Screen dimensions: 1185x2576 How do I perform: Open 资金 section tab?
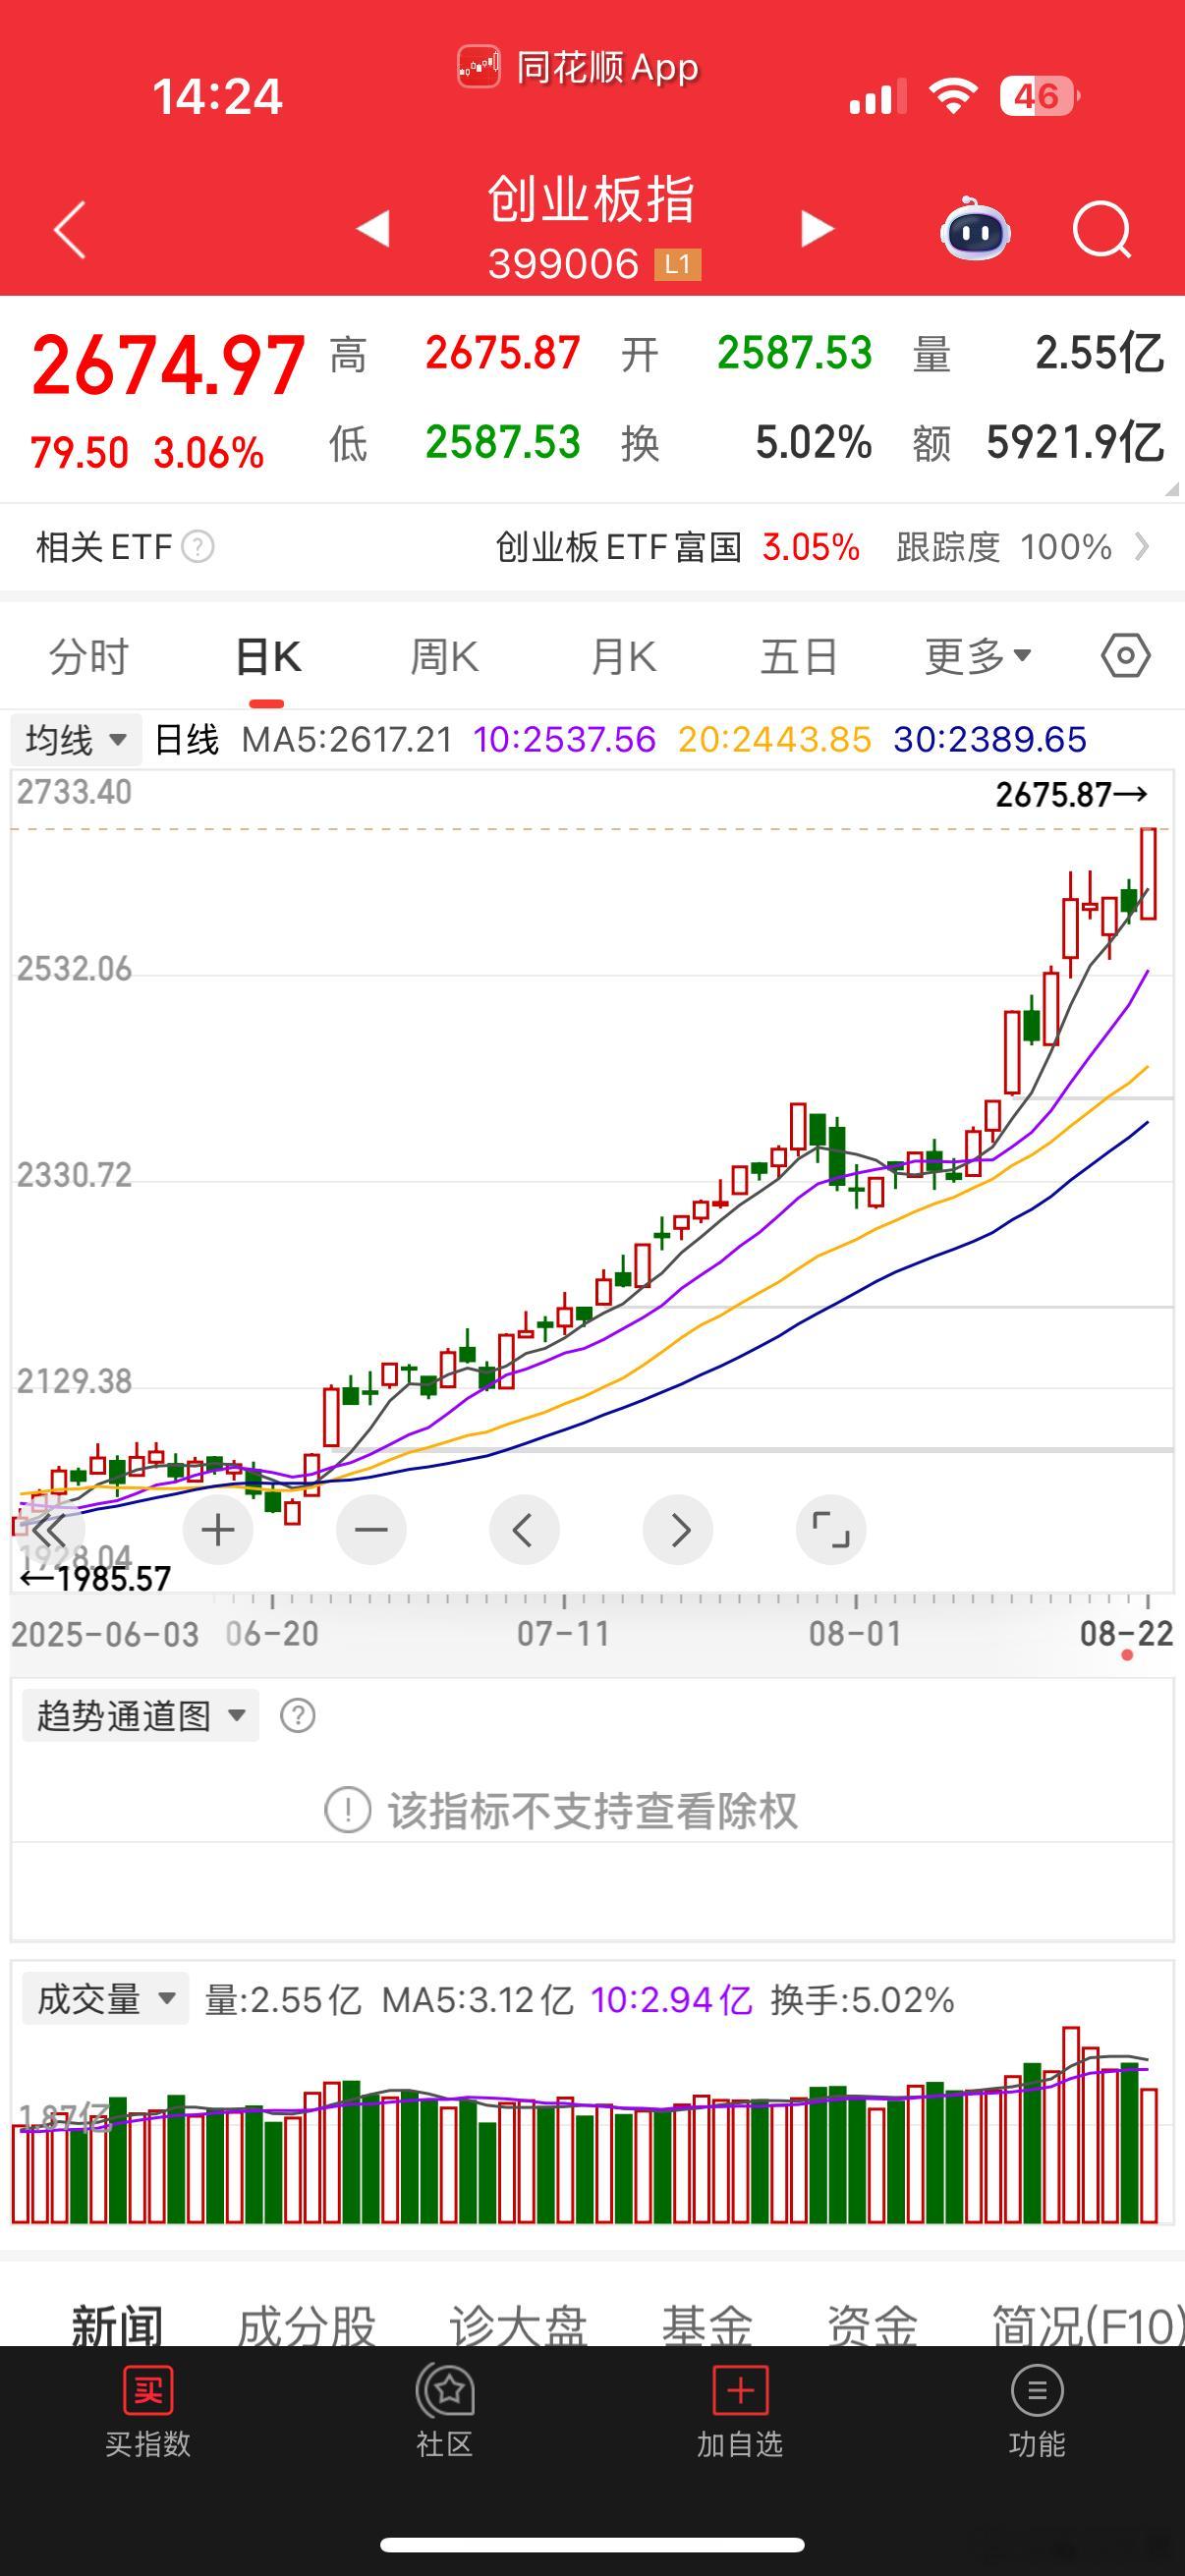(x=871, y=2326)
